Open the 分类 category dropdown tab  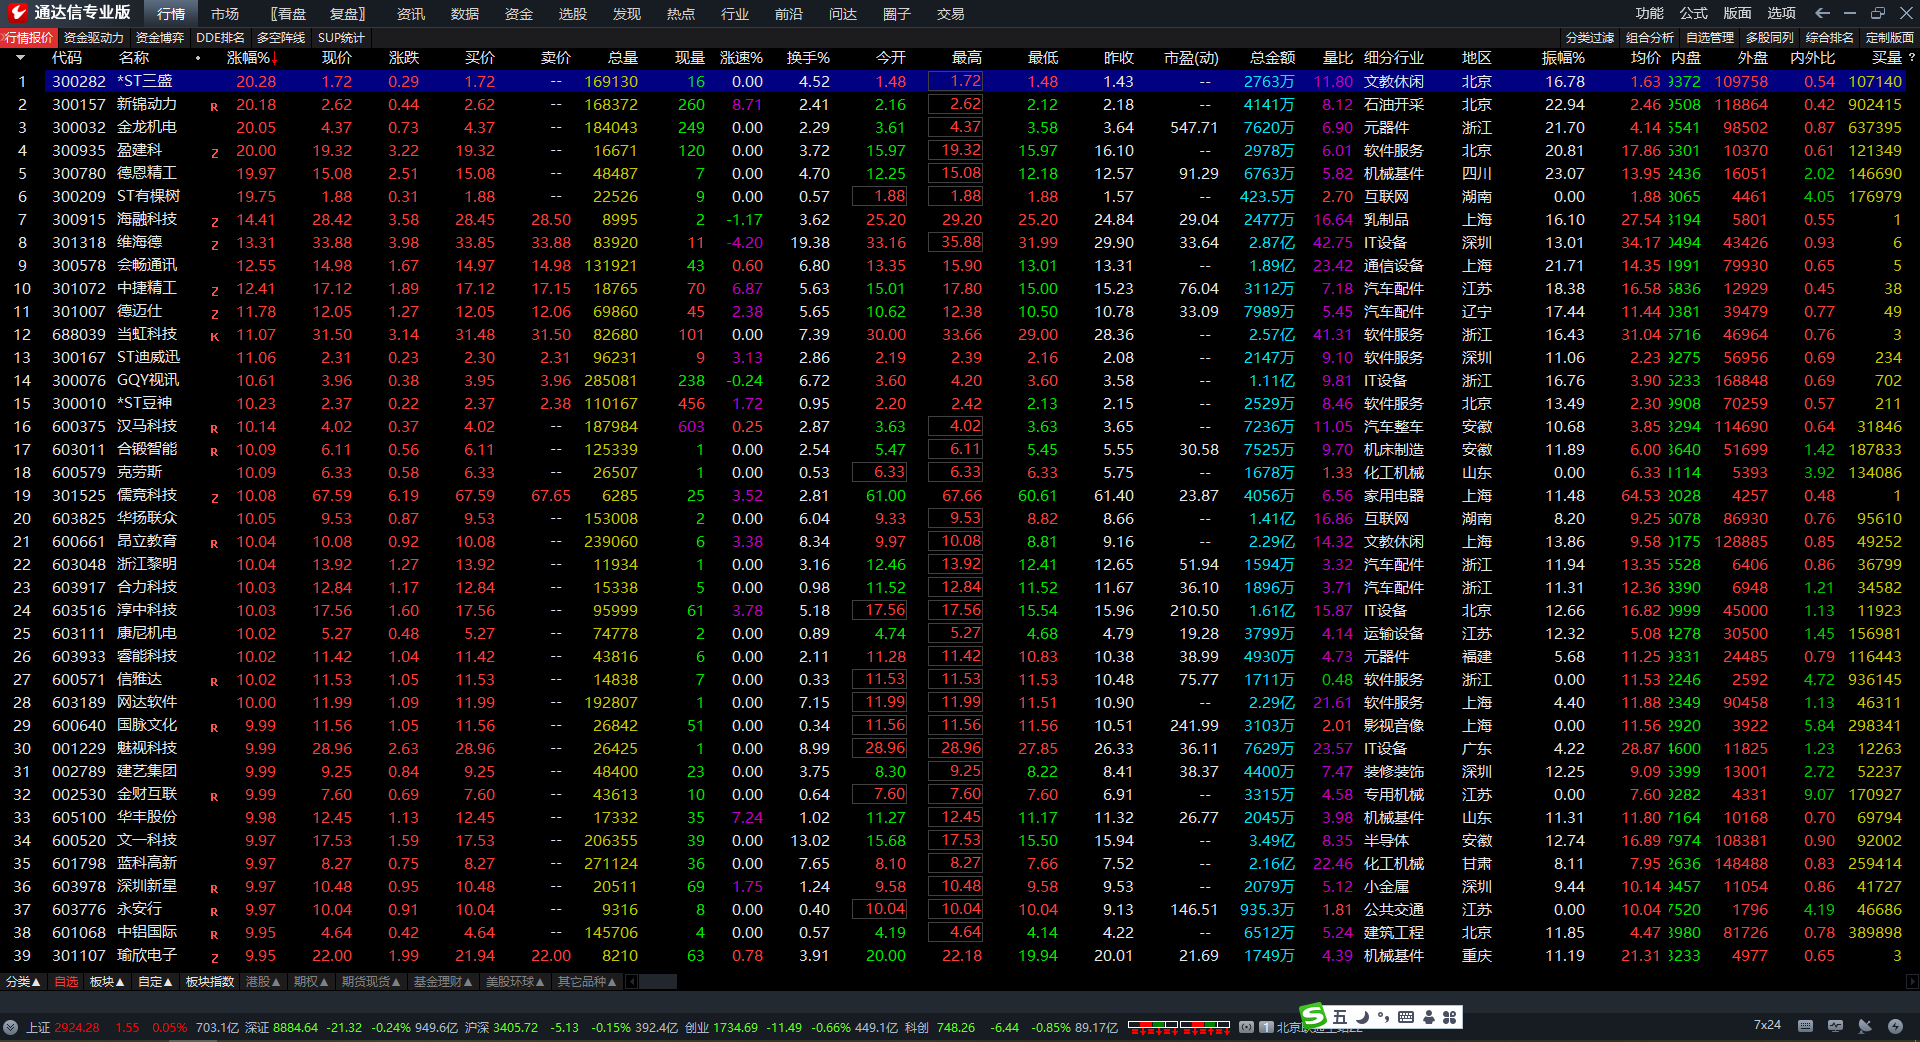(x=23, y=982)
